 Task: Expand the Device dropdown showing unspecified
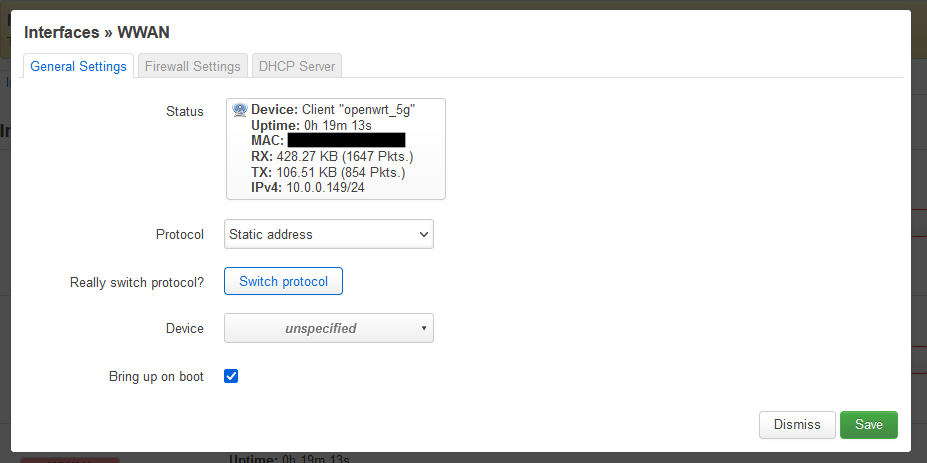click(328, 328)
